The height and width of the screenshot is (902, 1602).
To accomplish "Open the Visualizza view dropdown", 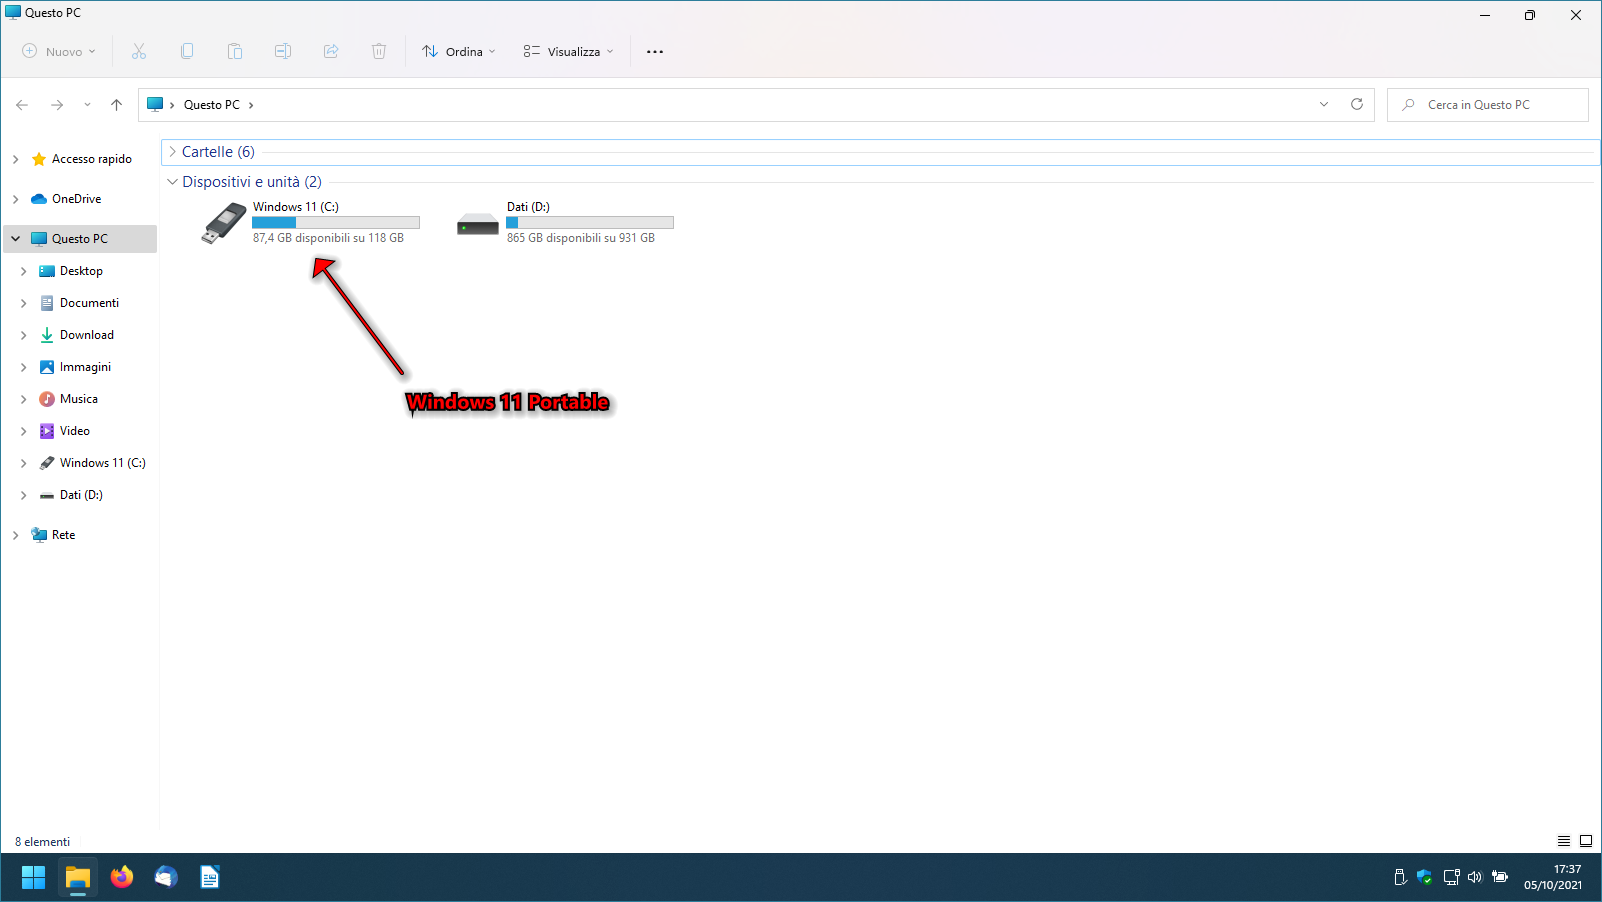I will pyautogui.click(x=569, y=51).
